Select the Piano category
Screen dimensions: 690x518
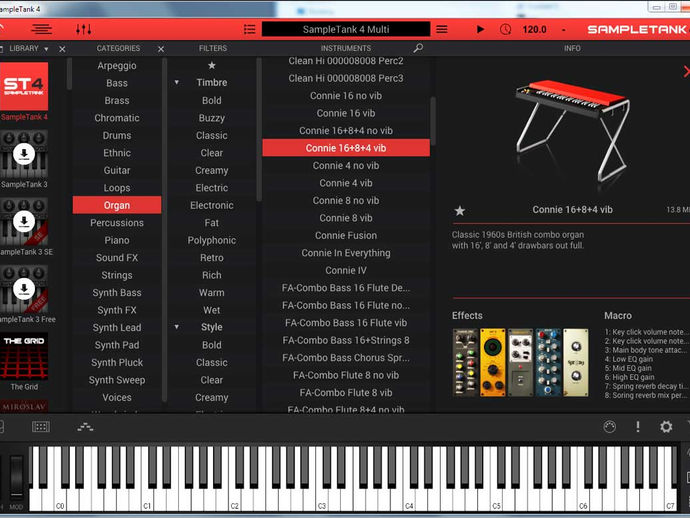(117, 240)
